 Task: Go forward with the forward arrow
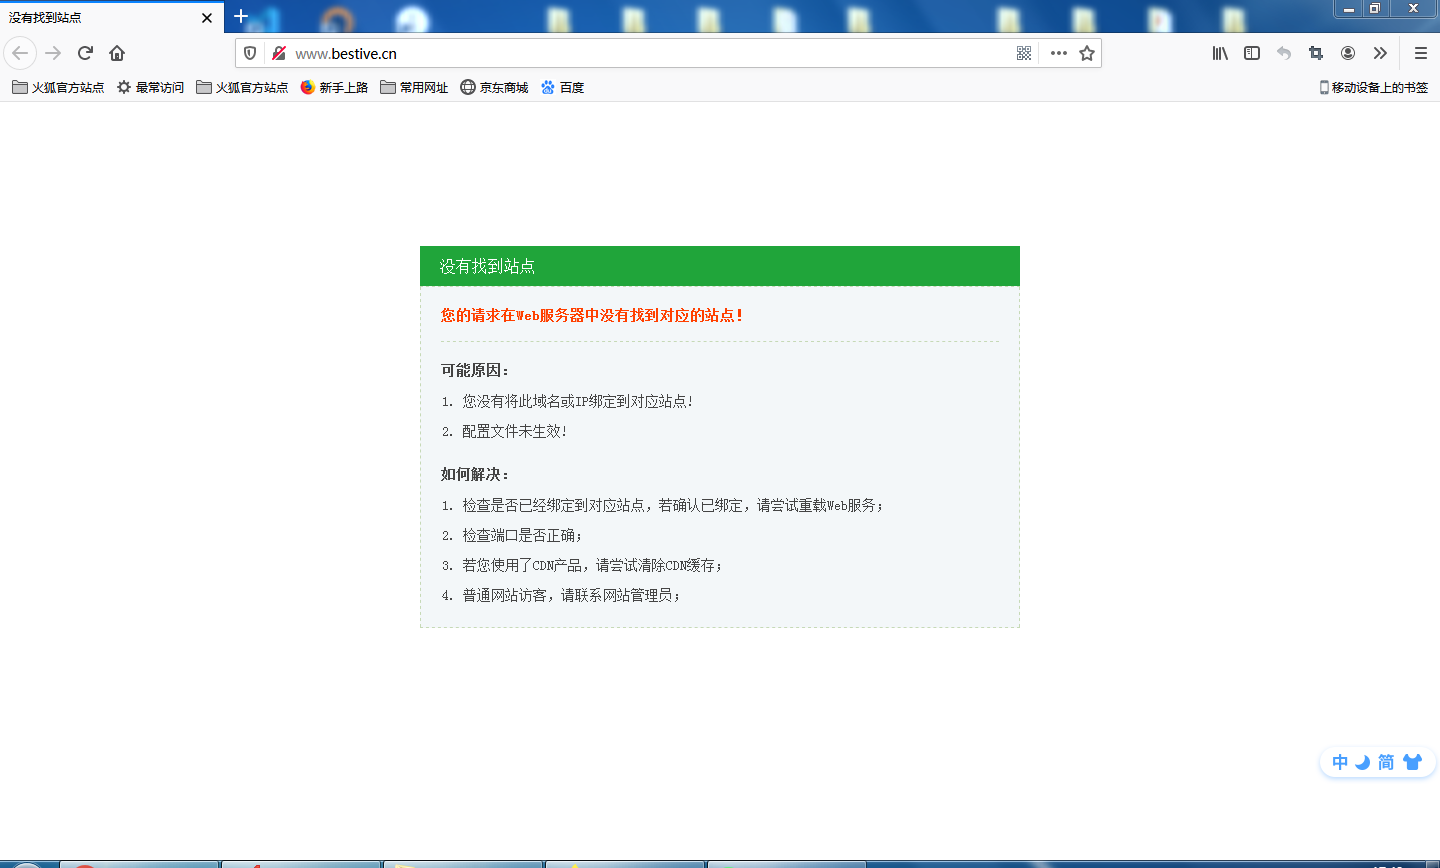(54, 53)
